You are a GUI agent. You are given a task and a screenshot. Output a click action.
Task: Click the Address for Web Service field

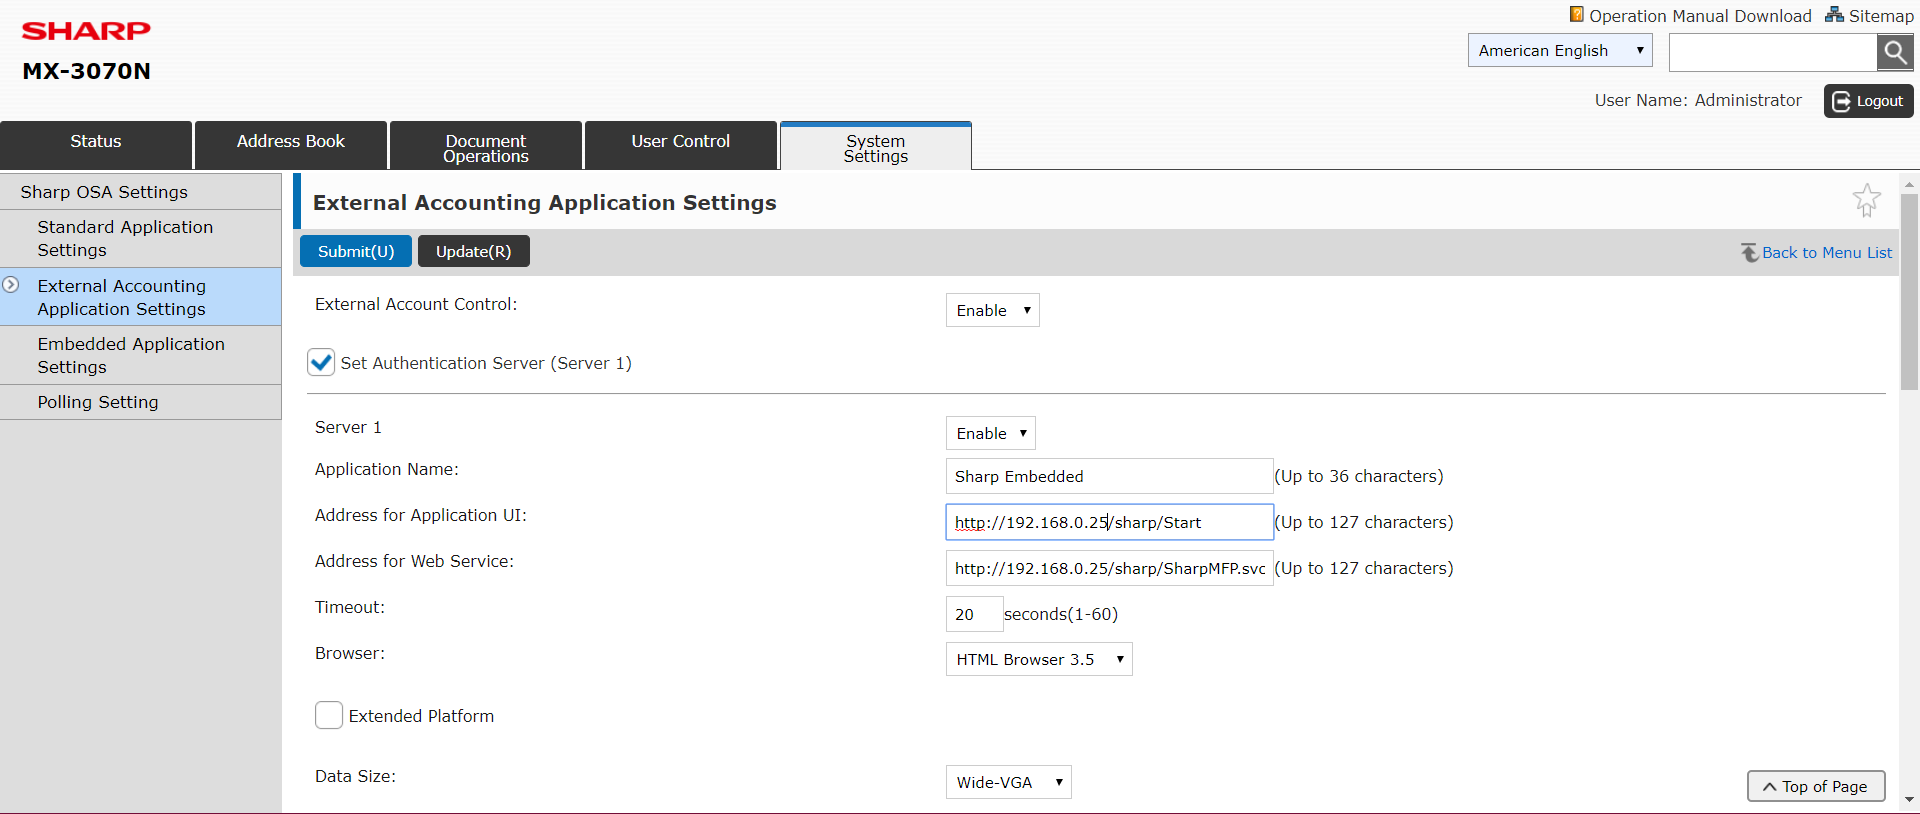pos(1109,568)
